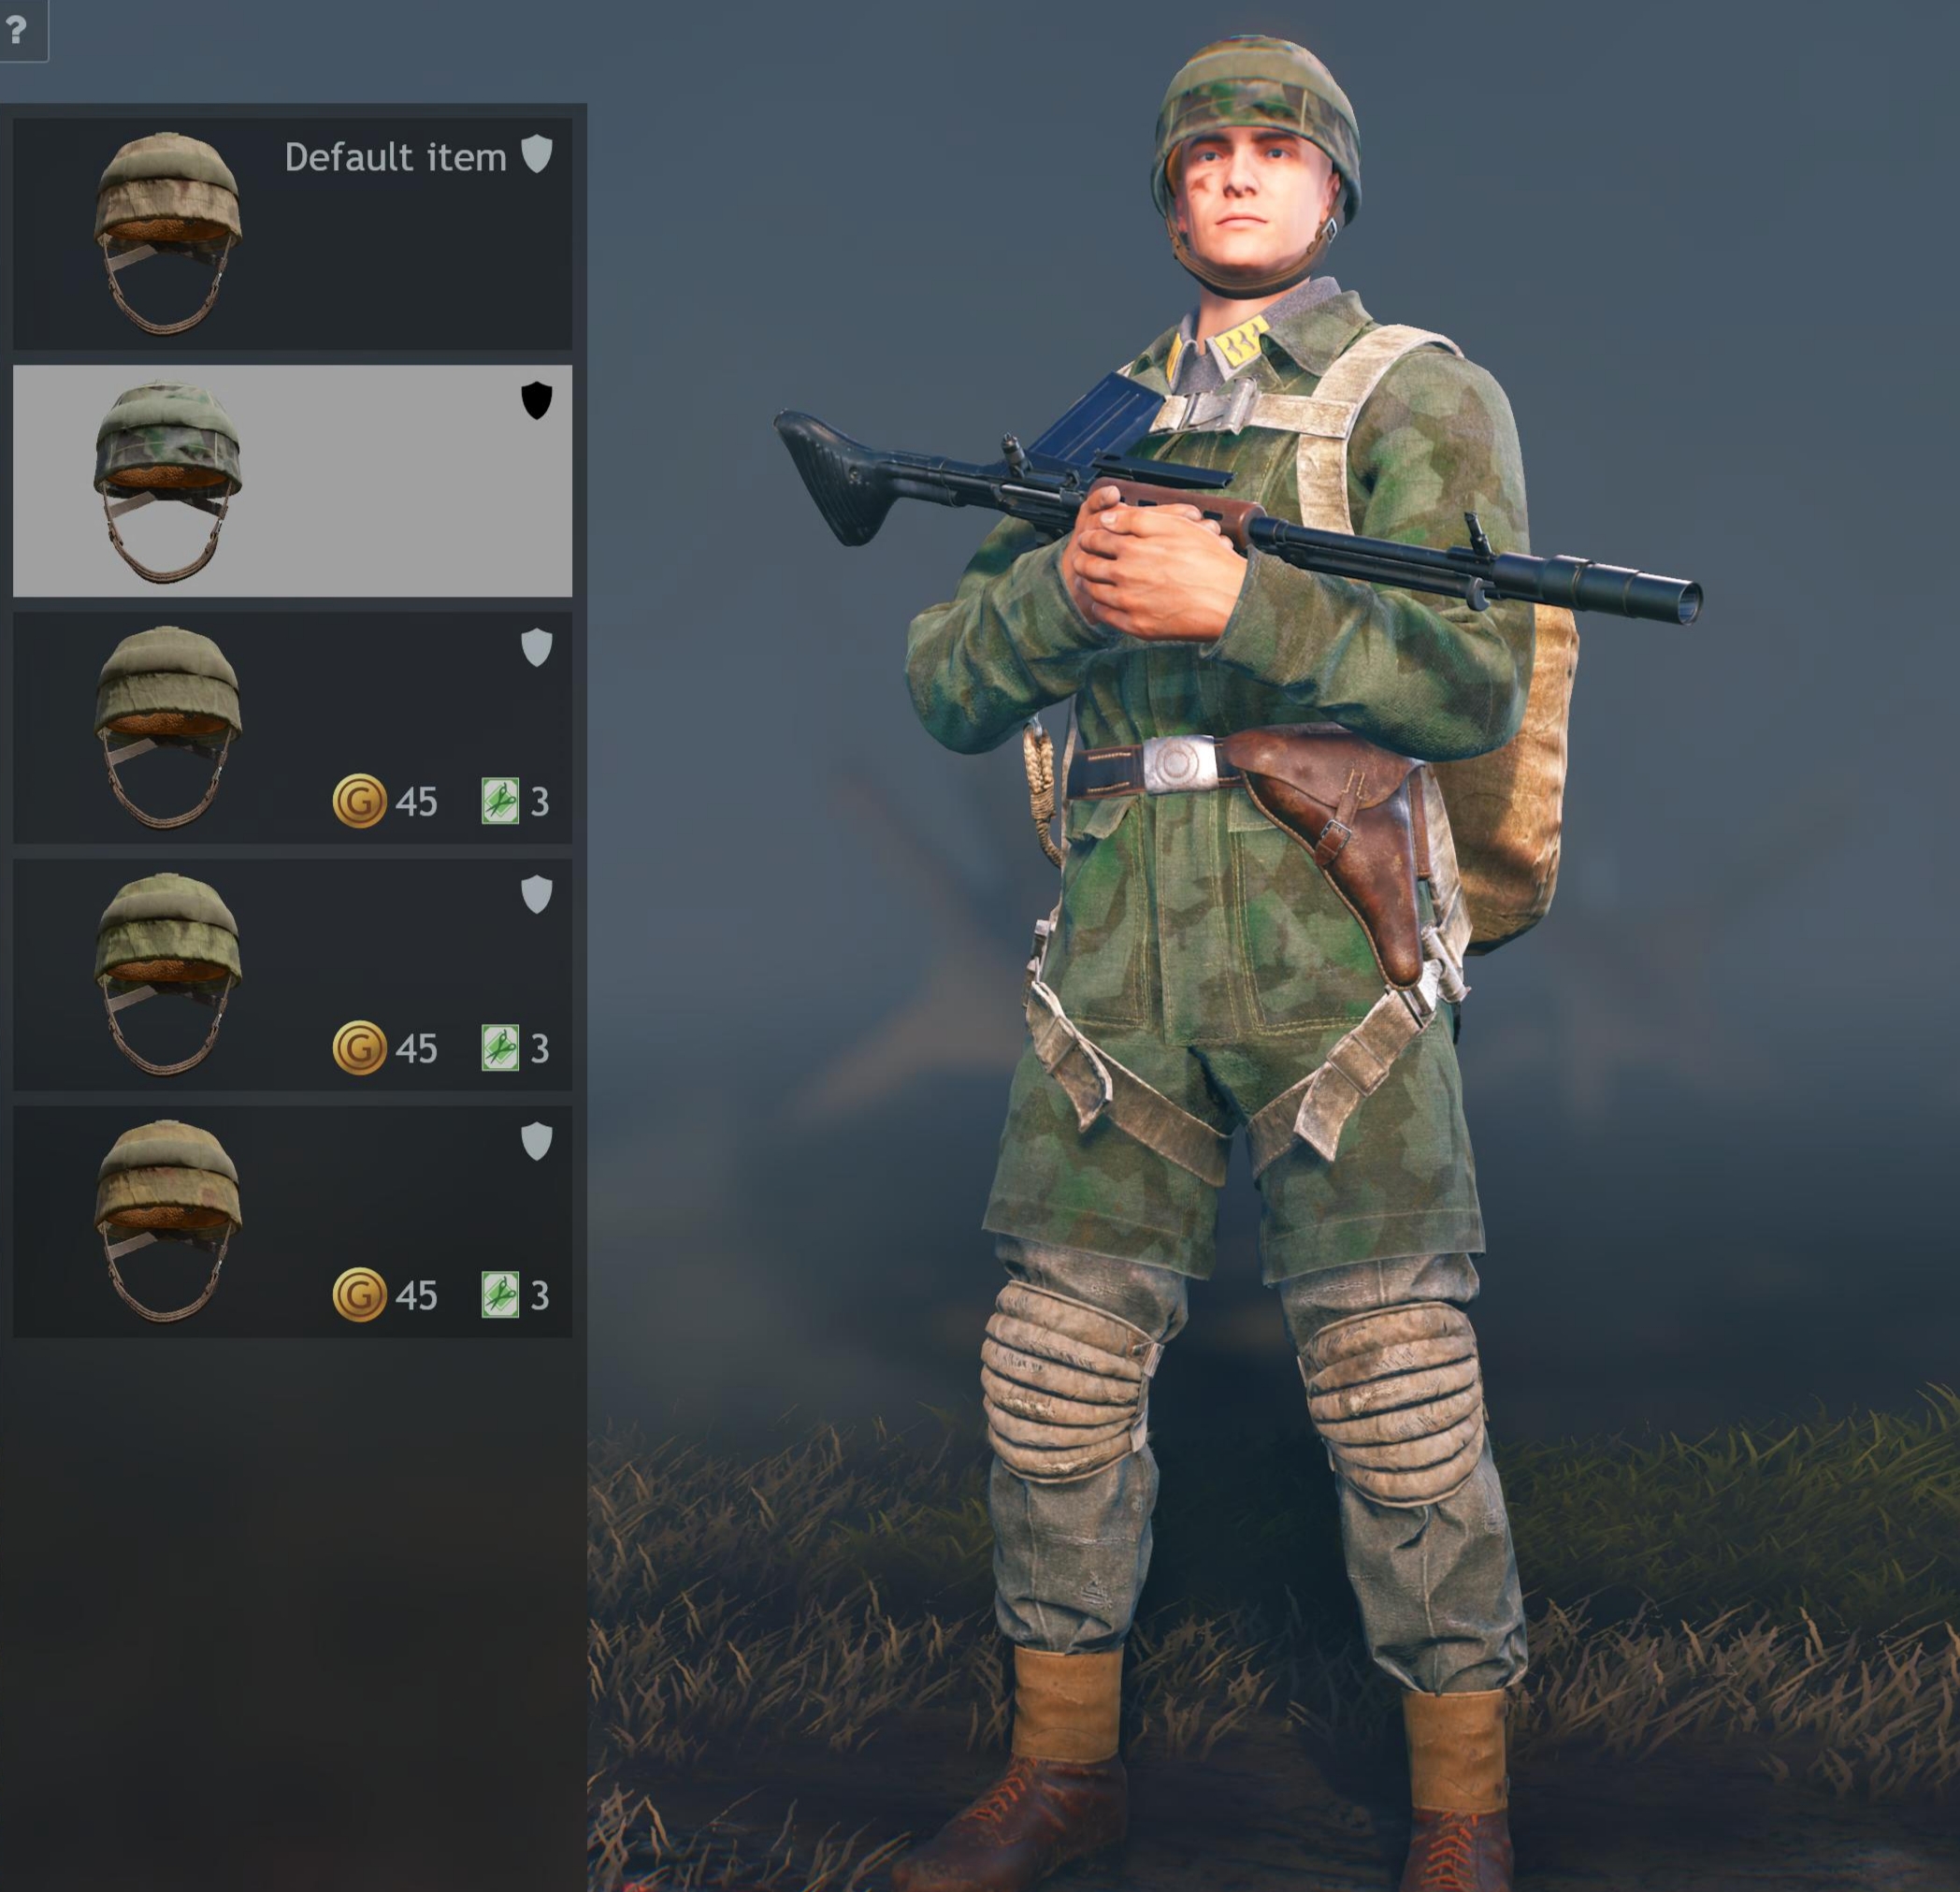Click the black shield on selected helmet
1960x1892 pixels.
pyautogui.click(x=537, y=400)
